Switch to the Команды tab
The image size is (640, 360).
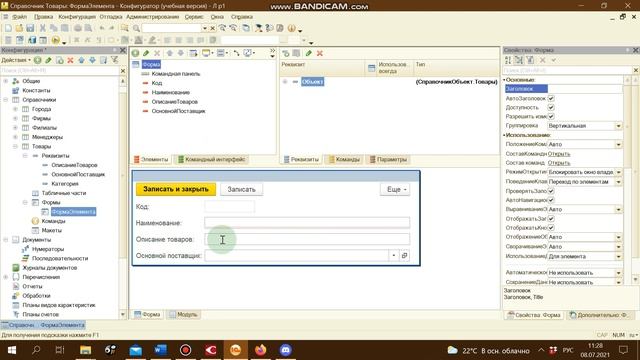click(x=344, y=160)
